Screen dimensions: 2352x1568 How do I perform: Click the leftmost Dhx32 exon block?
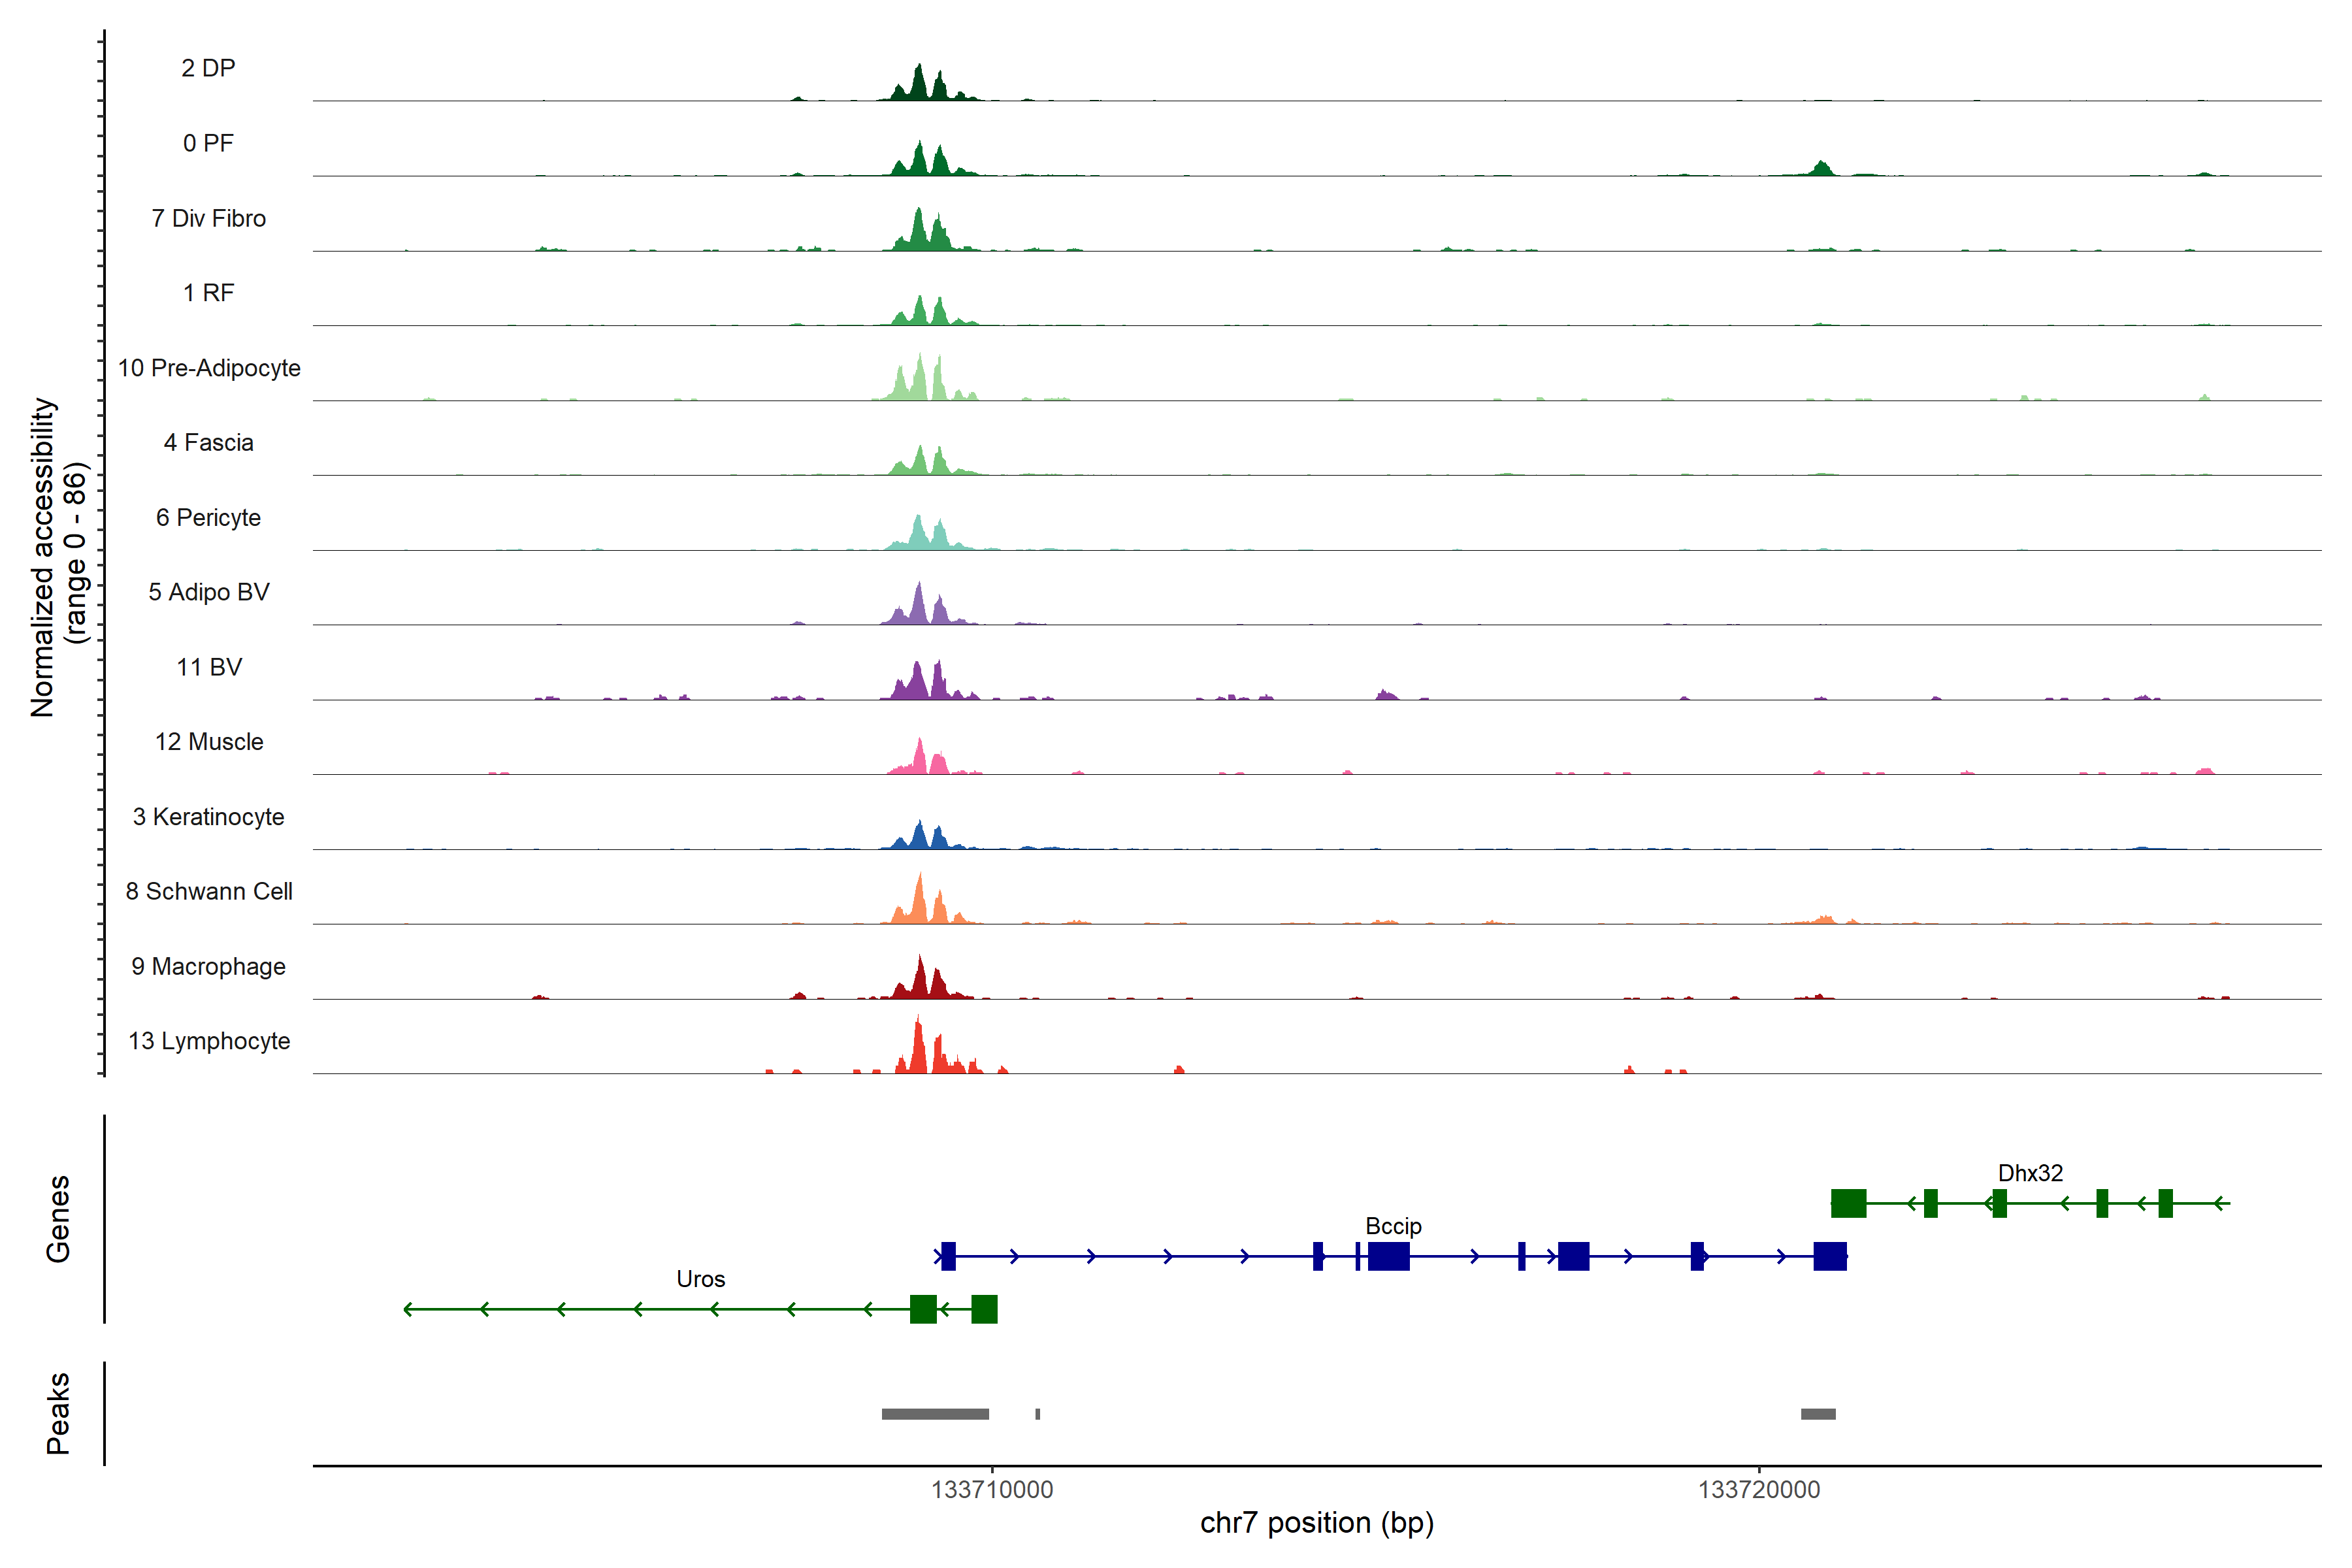1848,1203
